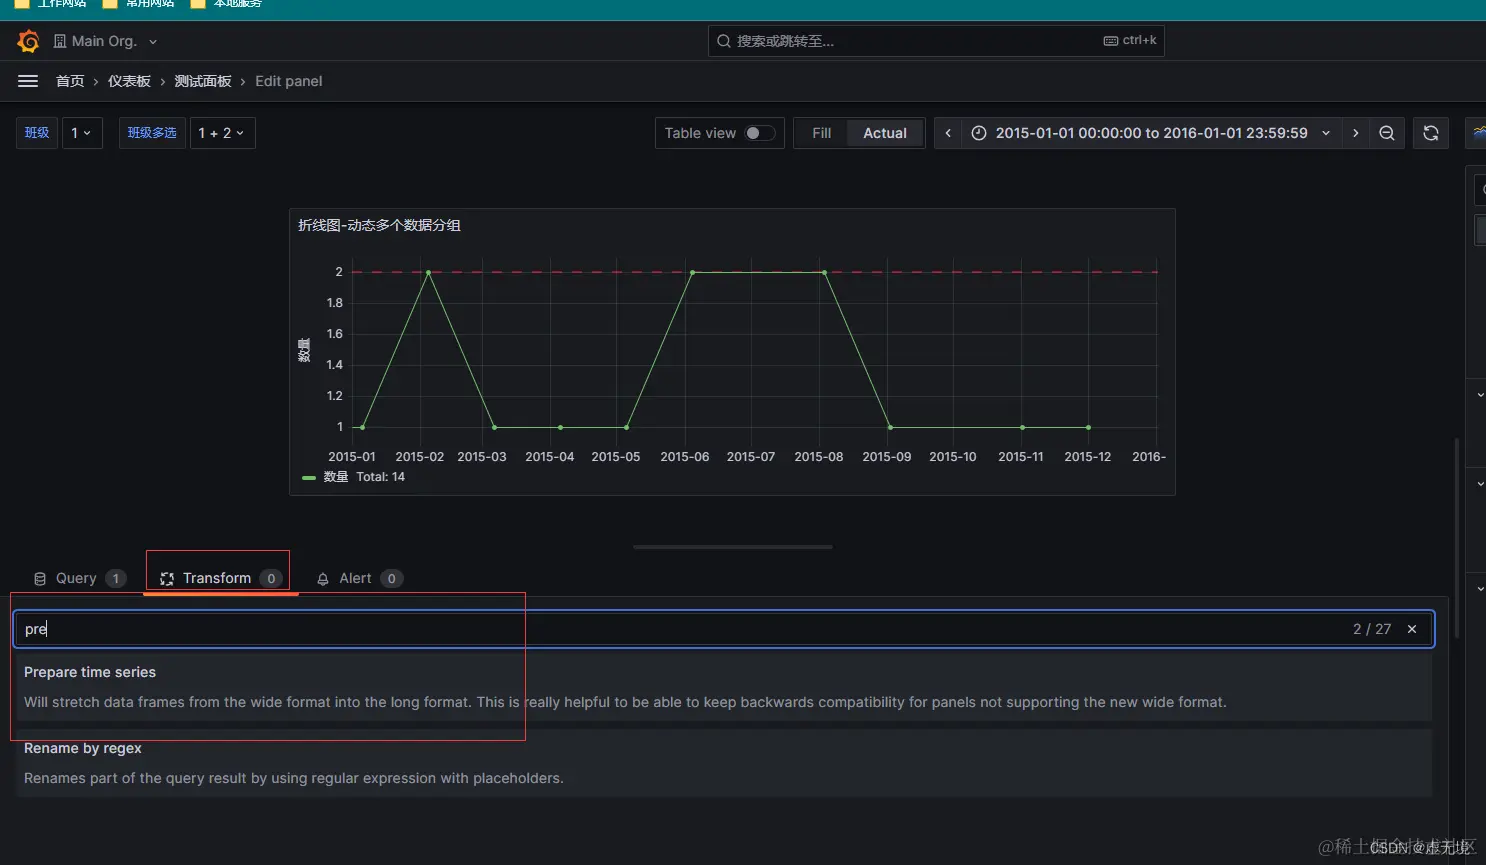The image size is (1486, 865).
Task: Open the Main Org. organization switcher
Action: pyautogui.click(x=105, y=41)
